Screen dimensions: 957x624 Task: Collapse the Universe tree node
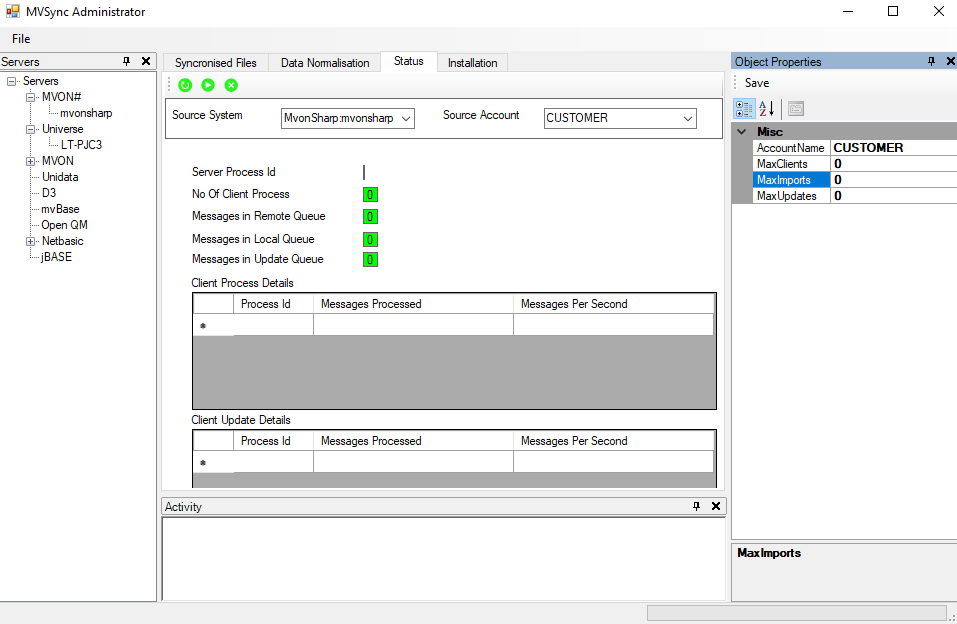tap(31, 129)
